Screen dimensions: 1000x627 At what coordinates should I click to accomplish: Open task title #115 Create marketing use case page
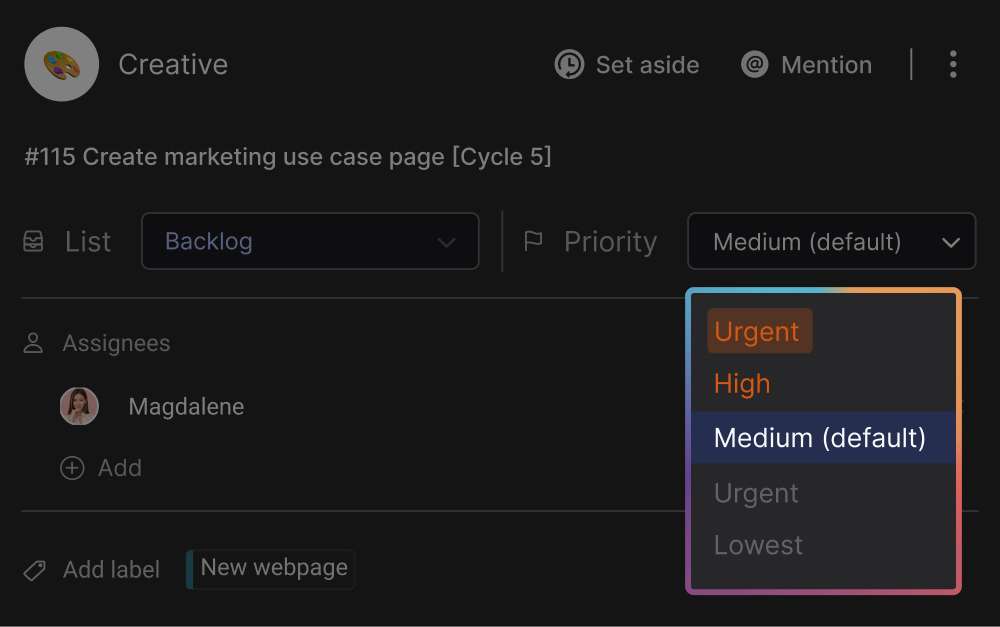coord(288,157)
